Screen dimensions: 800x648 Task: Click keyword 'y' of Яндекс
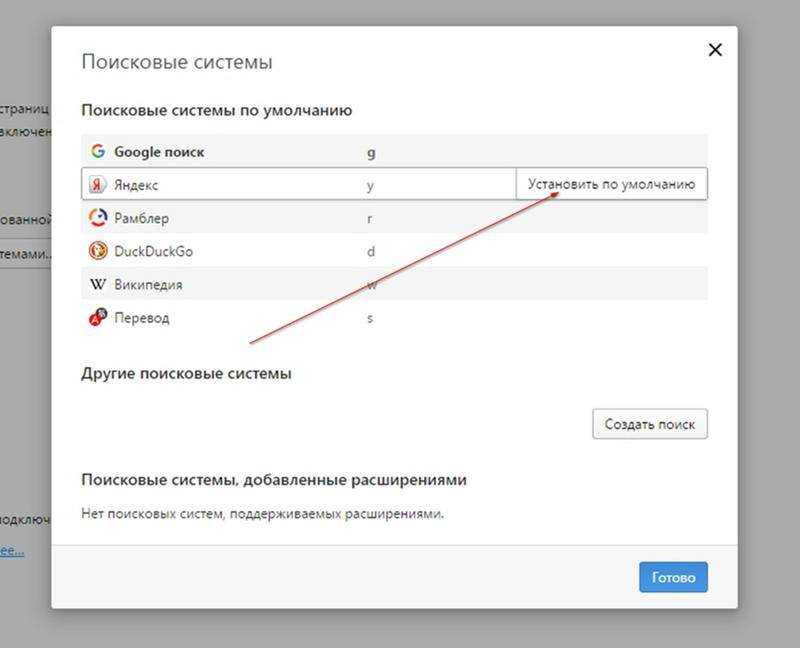(370, 186)
